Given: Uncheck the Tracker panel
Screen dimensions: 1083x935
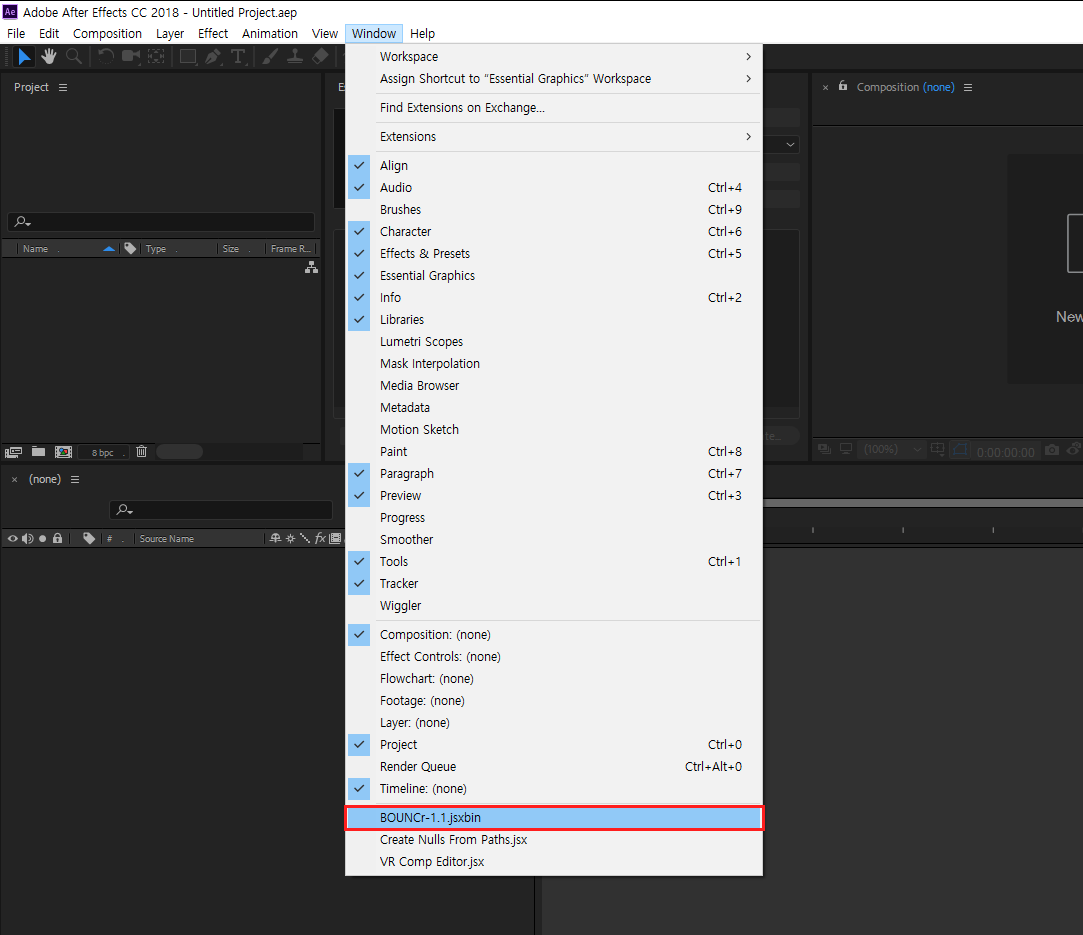Looking at the screenshot, I should click(554, 584).
